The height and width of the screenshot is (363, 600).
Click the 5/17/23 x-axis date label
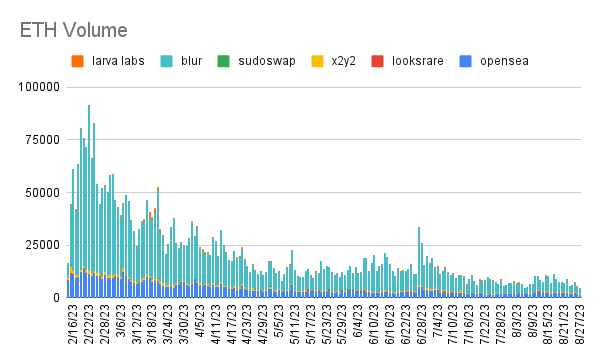tap(311, 324)
